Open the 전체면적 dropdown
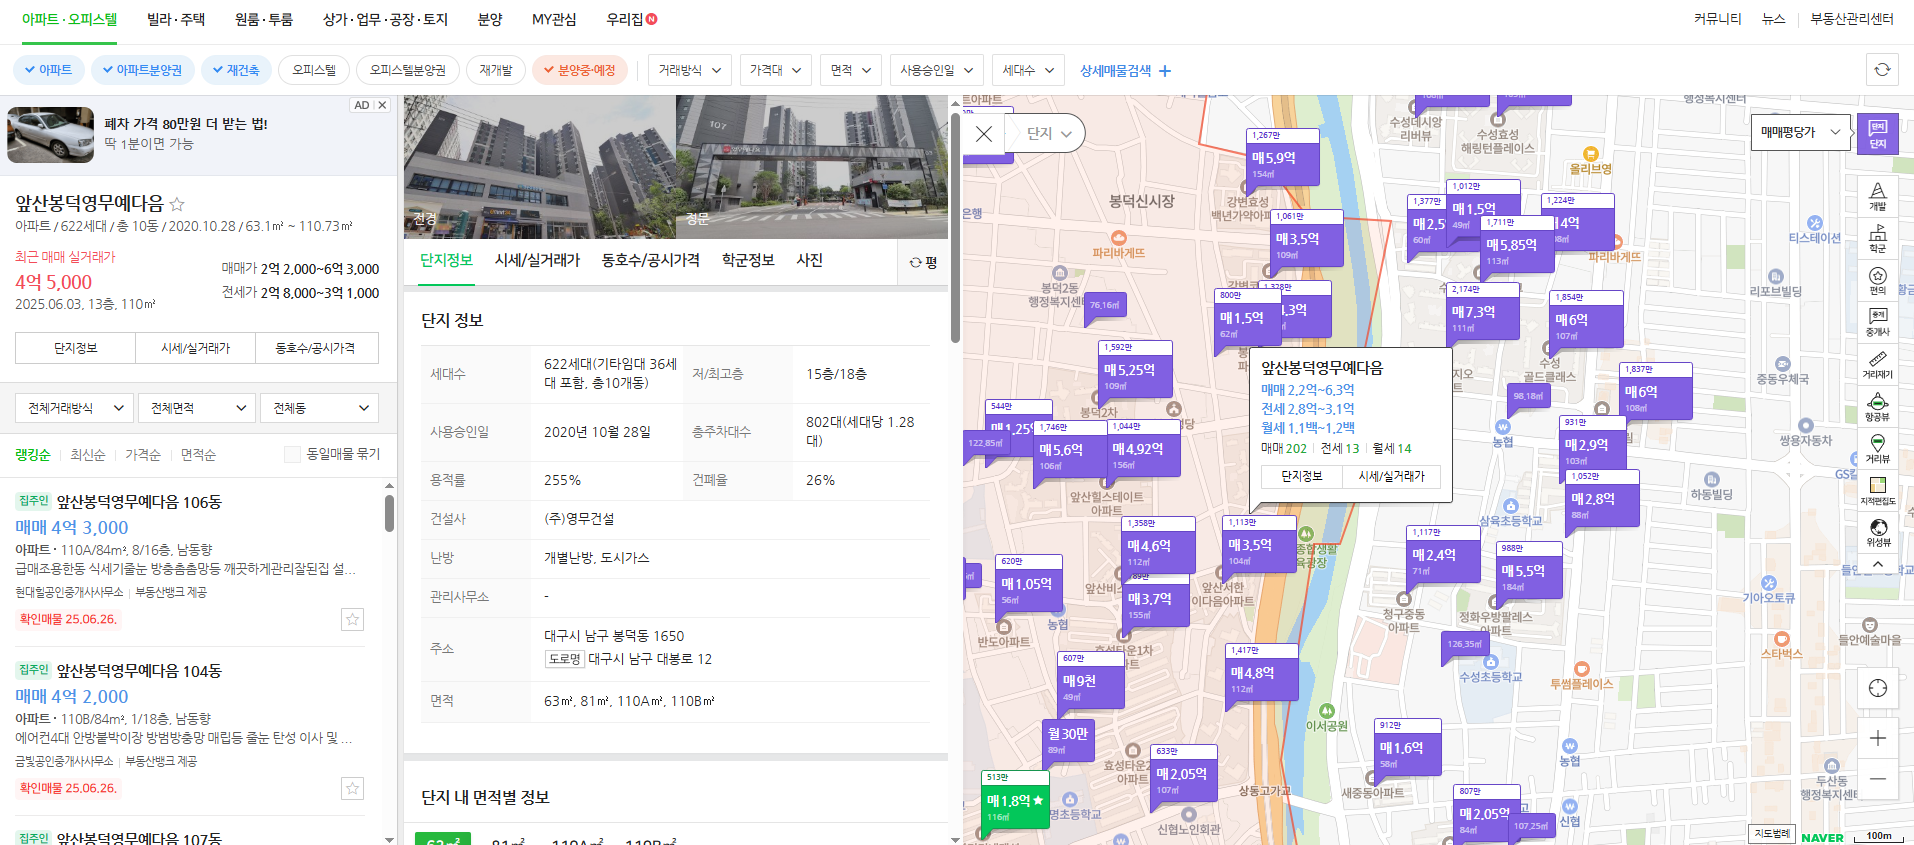Image resolution: width=1914 pixels, height=845 pixels. coord(196,408)
